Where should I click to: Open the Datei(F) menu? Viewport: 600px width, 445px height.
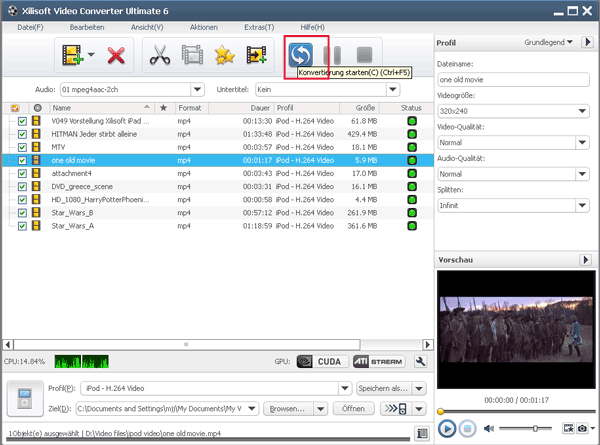30,27
